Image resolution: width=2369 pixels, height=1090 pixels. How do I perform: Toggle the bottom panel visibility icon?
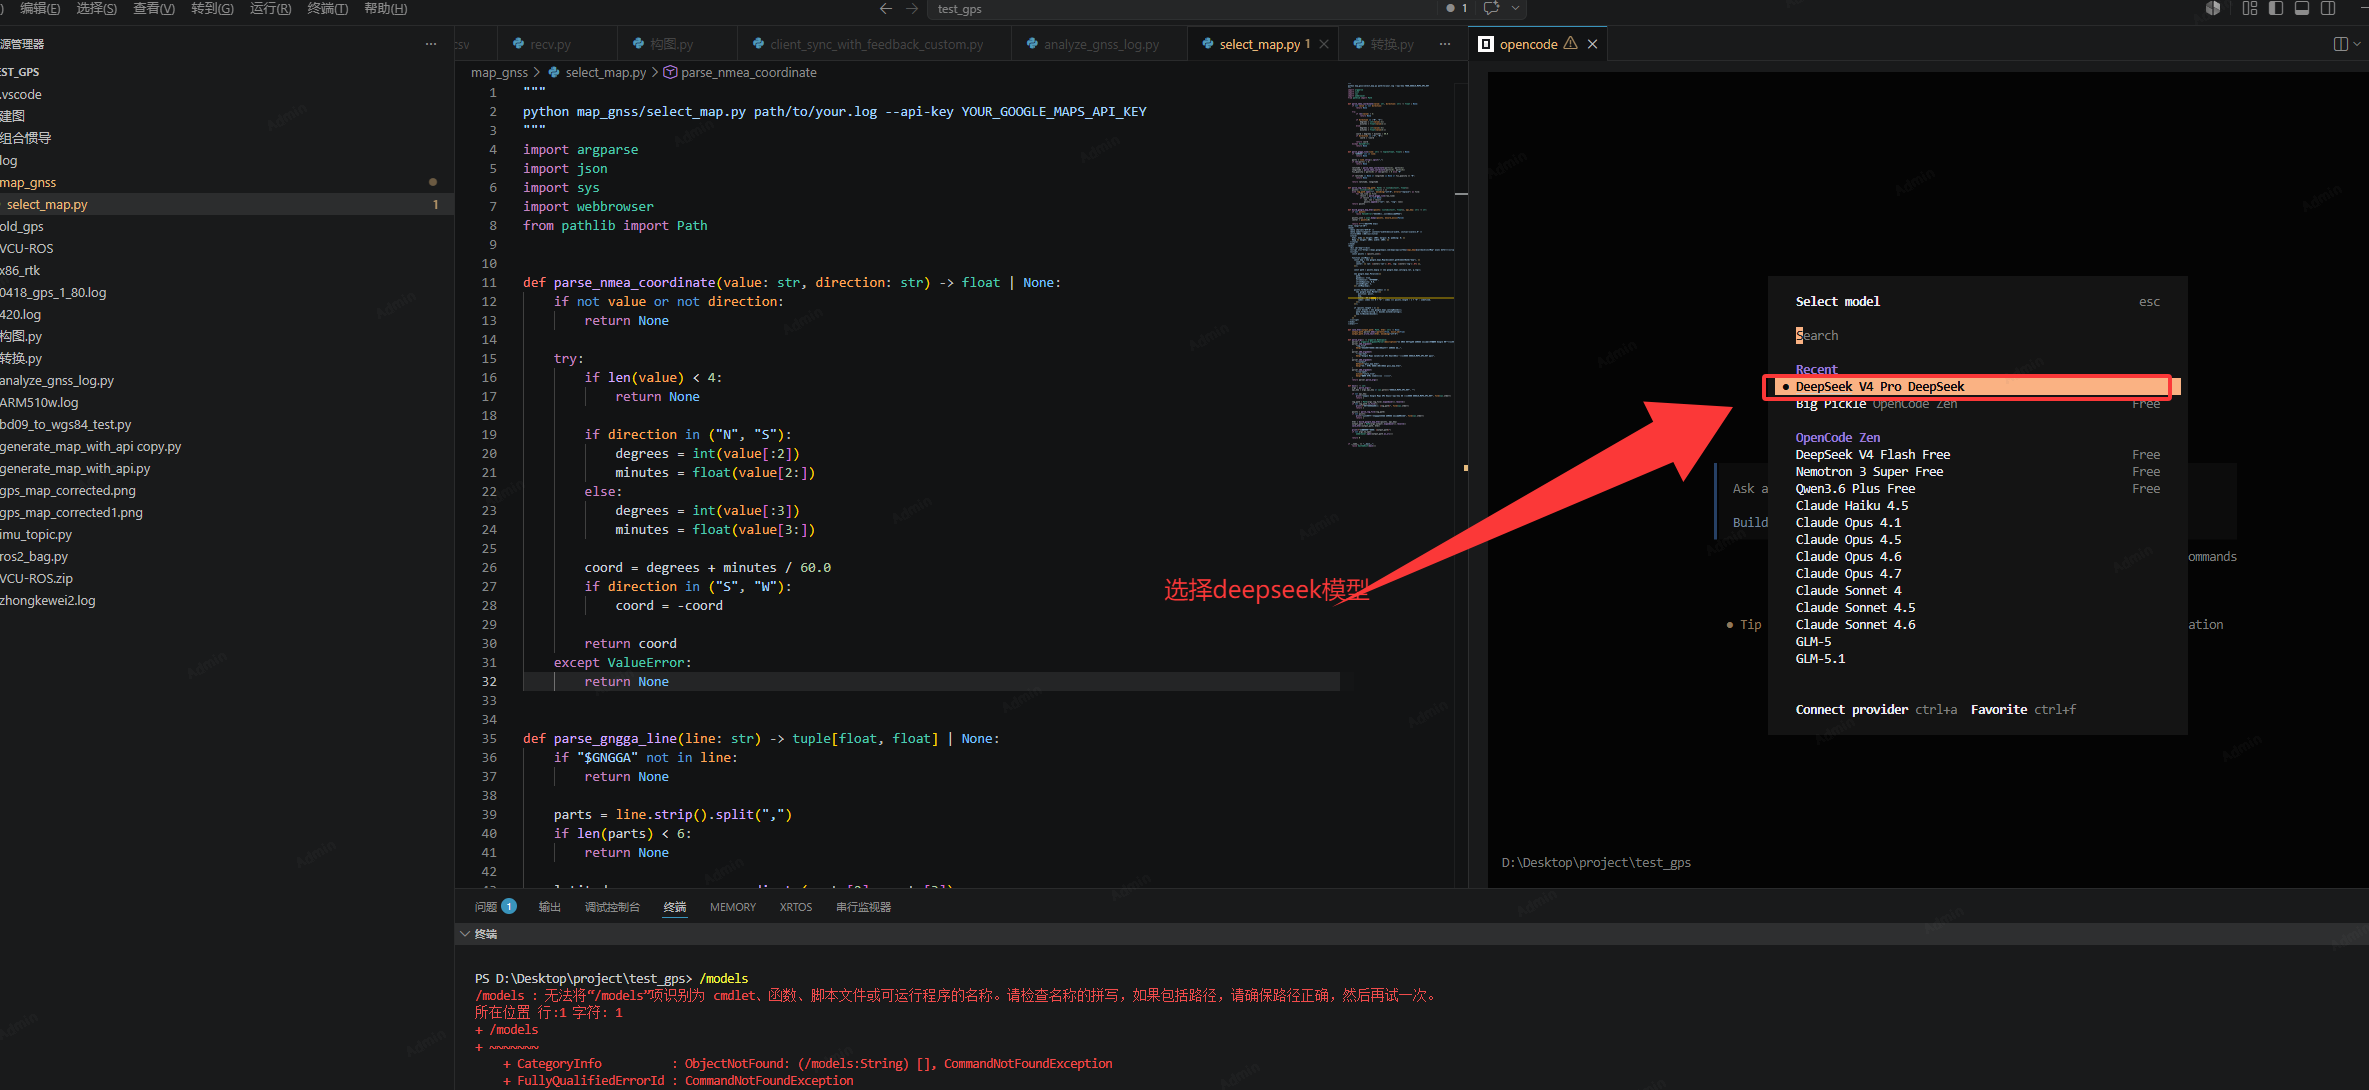point(2302,8)
